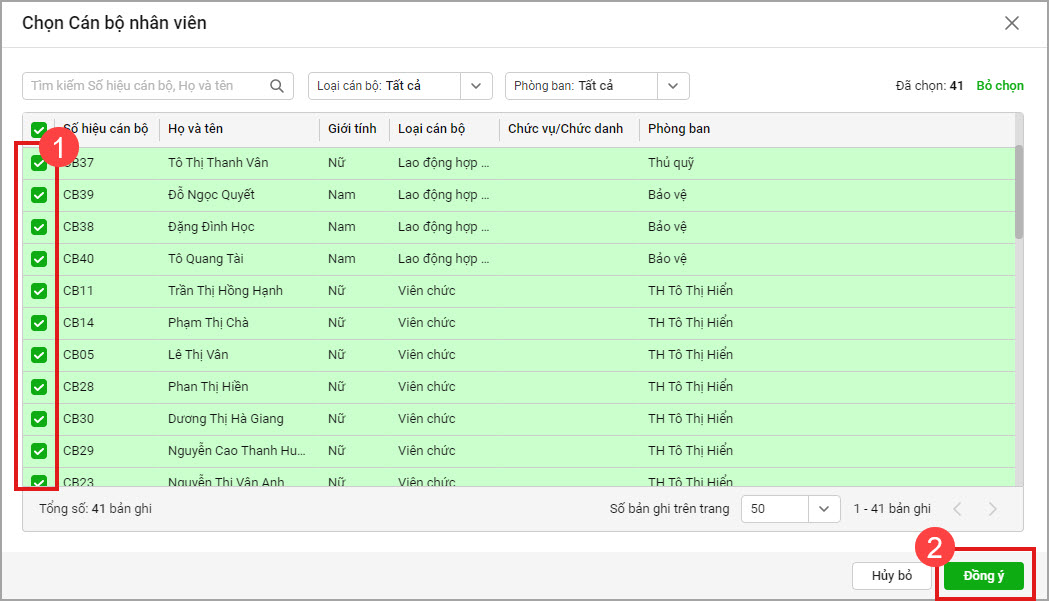This screenshot has width=1049, height=601.
Task: Focus the employee search input field
Action: [x=145, y=86]
